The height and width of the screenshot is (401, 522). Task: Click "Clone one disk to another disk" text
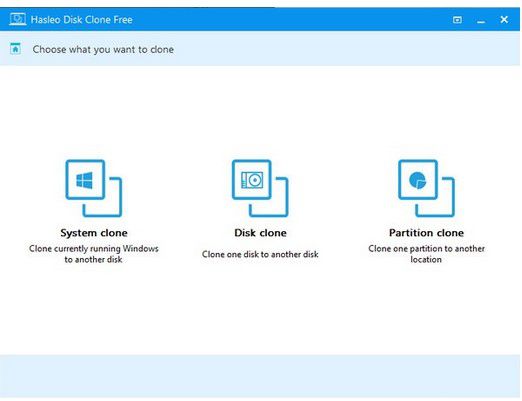(260, 254)
